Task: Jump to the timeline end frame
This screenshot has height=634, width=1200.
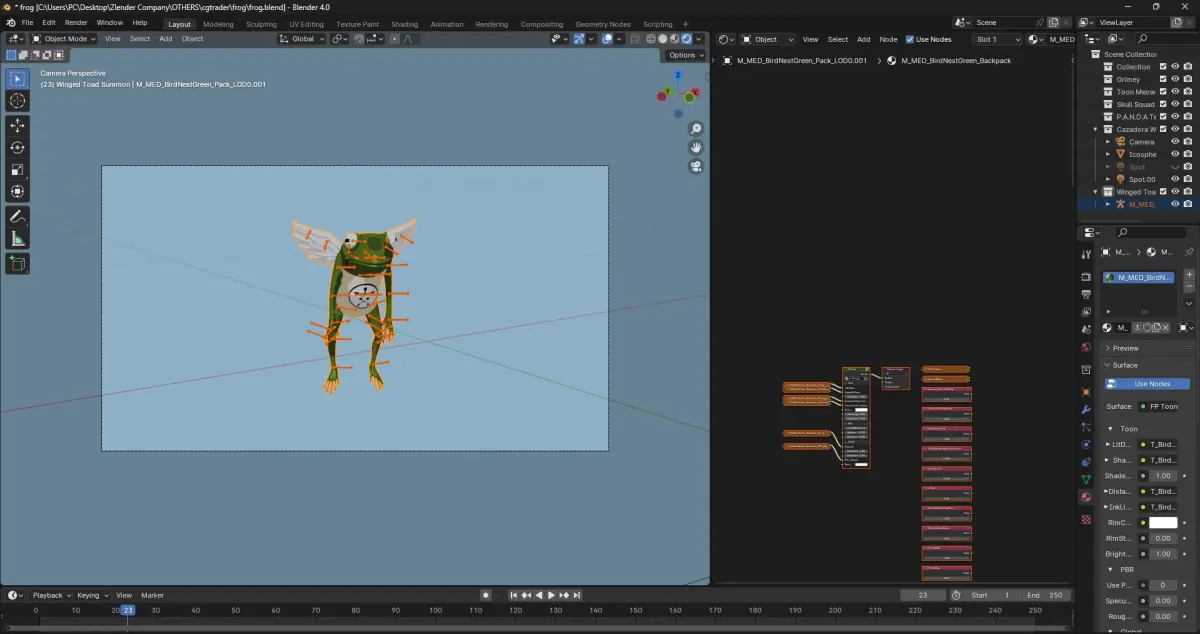Action: point(579,595)
